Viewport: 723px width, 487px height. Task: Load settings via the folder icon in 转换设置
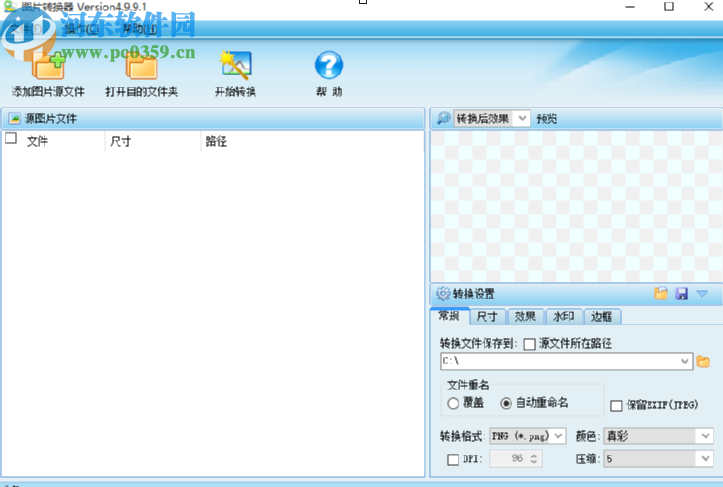pos(661,293)
